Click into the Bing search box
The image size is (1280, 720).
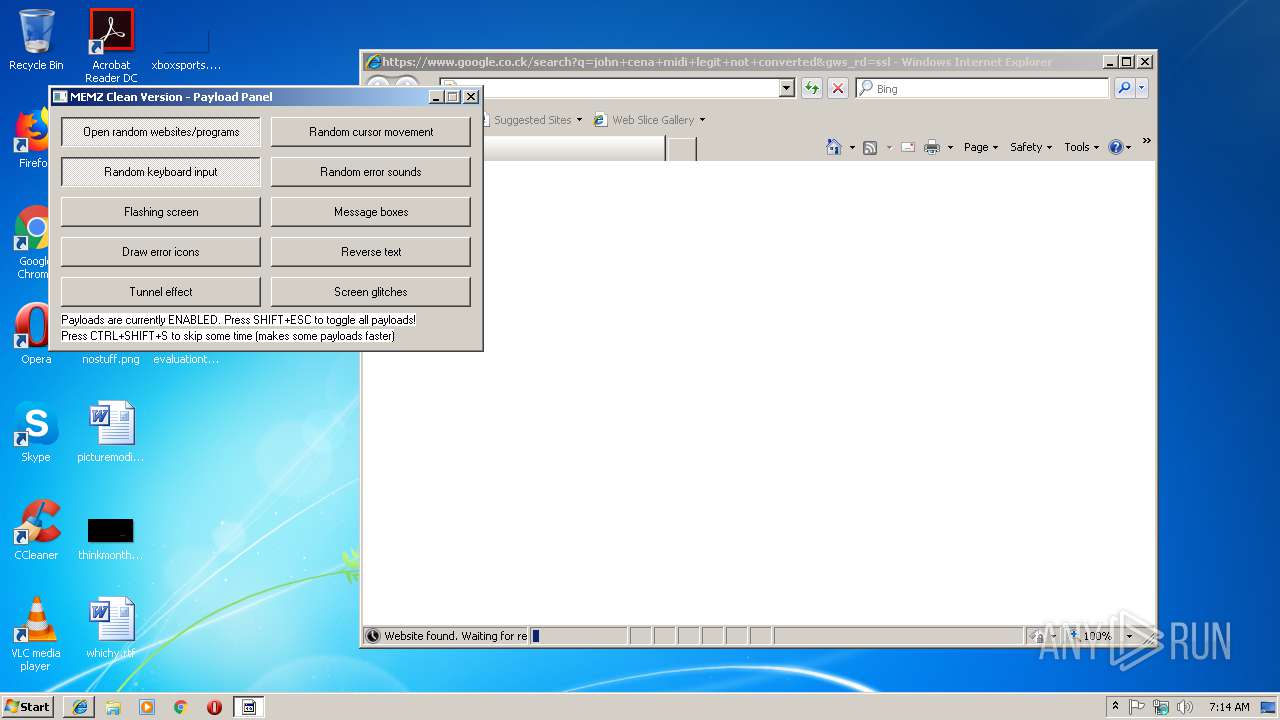(983, 88)
